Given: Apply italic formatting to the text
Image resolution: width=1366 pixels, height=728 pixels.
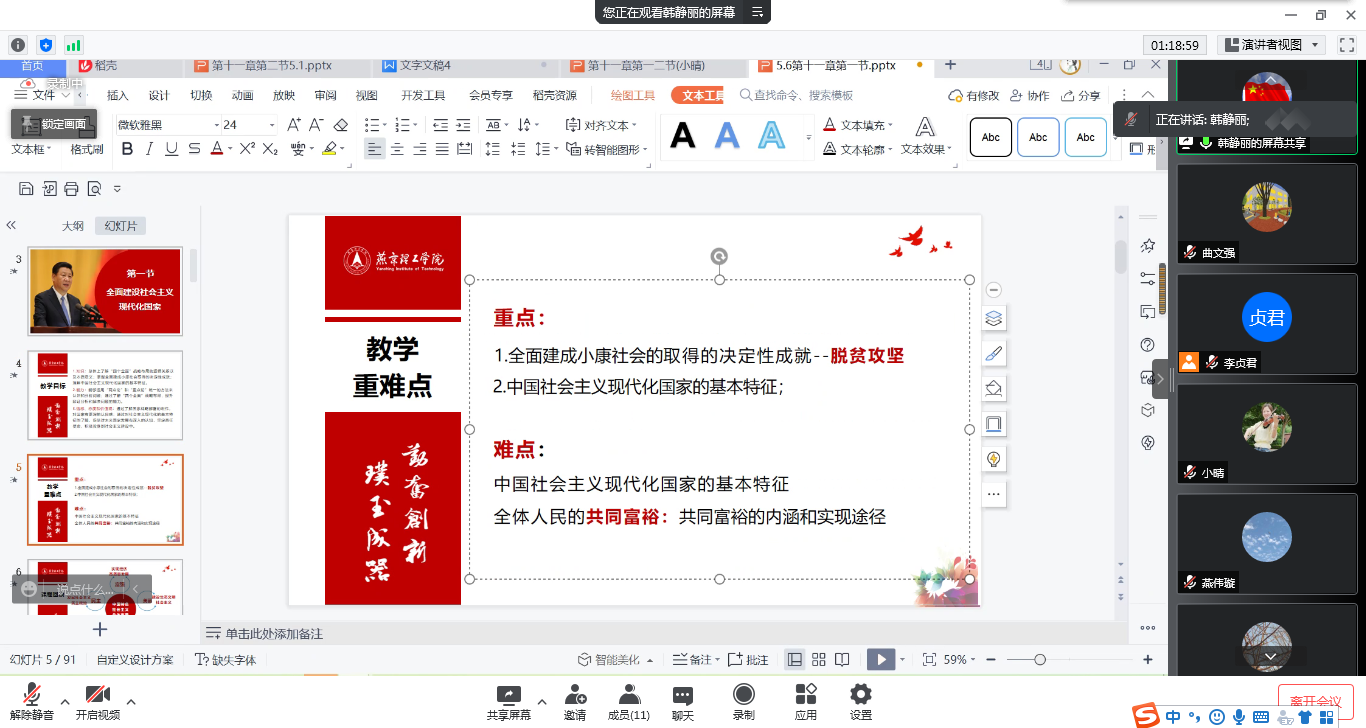Looking at the screenshot, I should [x=149, y=149].
